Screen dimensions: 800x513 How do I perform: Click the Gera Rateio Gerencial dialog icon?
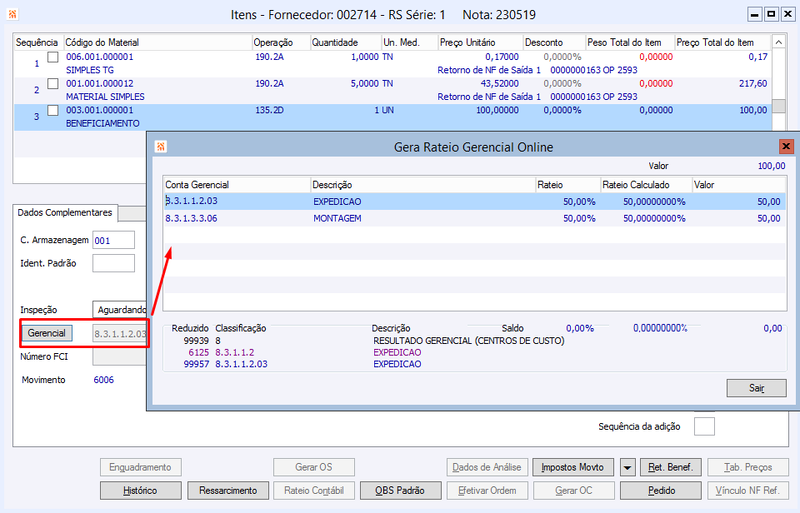point(161,147)
